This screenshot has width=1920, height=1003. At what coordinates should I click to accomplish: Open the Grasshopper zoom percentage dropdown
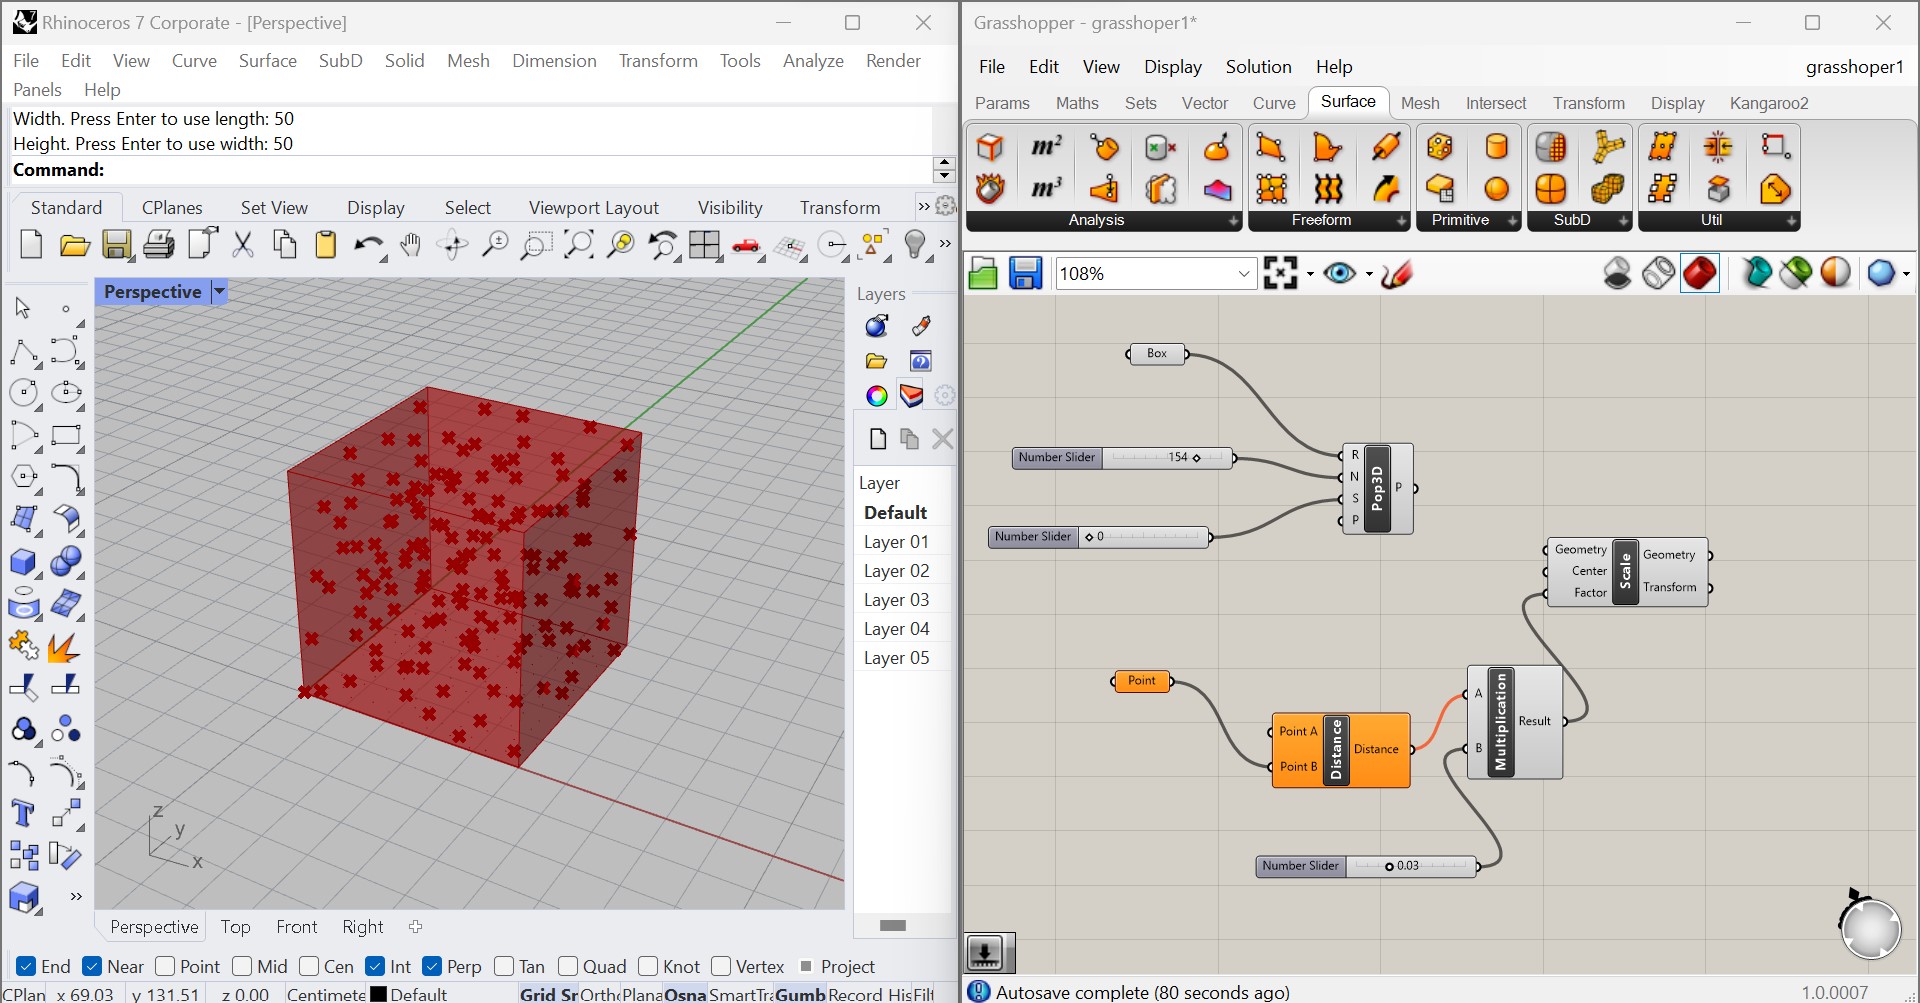click(1244, 273)
